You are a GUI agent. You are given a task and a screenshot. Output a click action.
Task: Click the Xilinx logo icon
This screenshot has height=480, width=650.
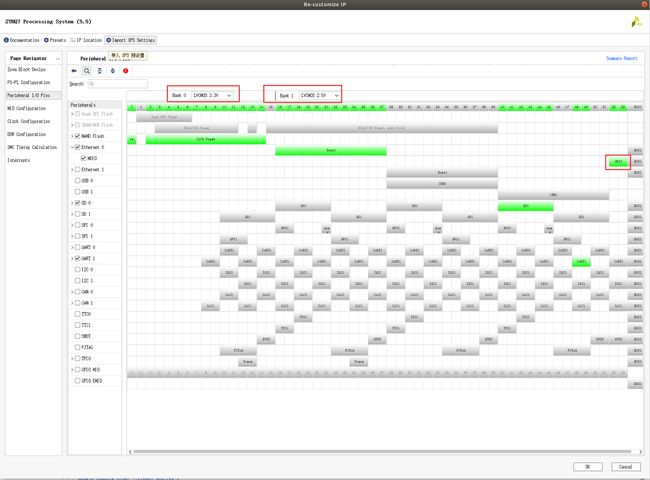(636, 22)
